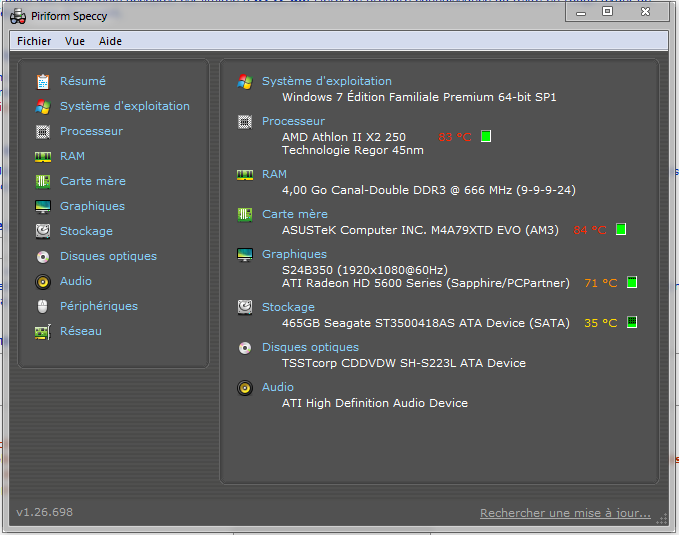This screenshot has height=536, width=679.
Task: Click the 83 °C processor temperature
Action: 455,137
